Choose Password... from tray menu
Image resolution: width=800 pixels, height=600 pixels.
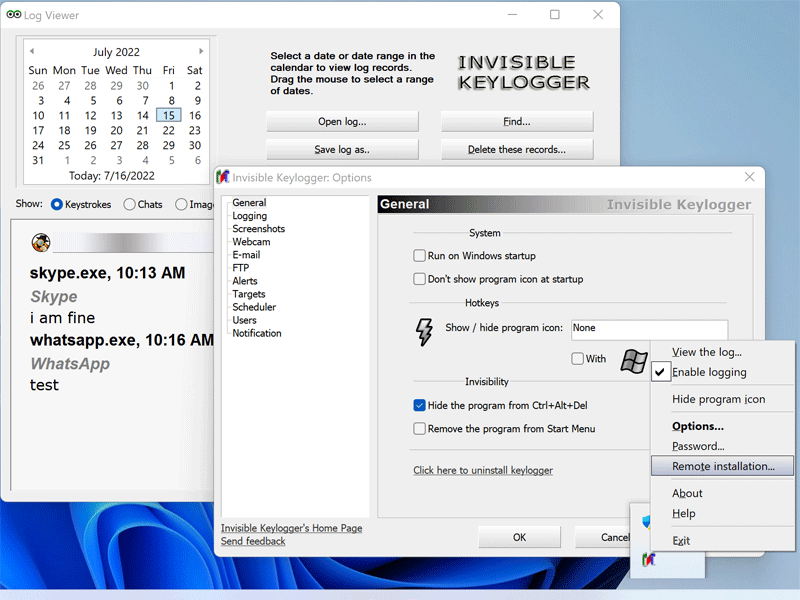click(722, 446)
